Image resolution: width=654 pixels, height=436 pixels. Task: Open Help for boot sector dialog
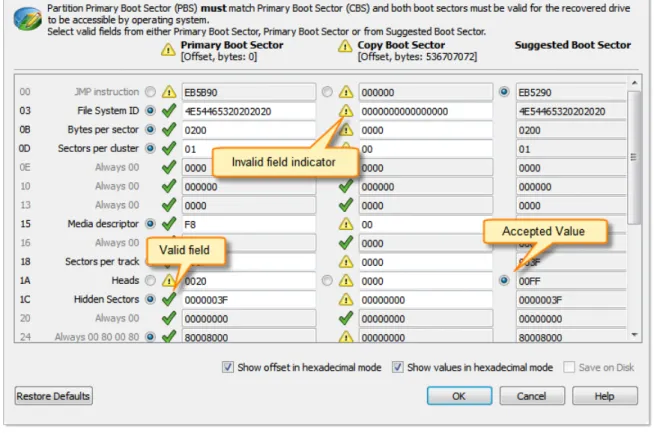point(604,396)
